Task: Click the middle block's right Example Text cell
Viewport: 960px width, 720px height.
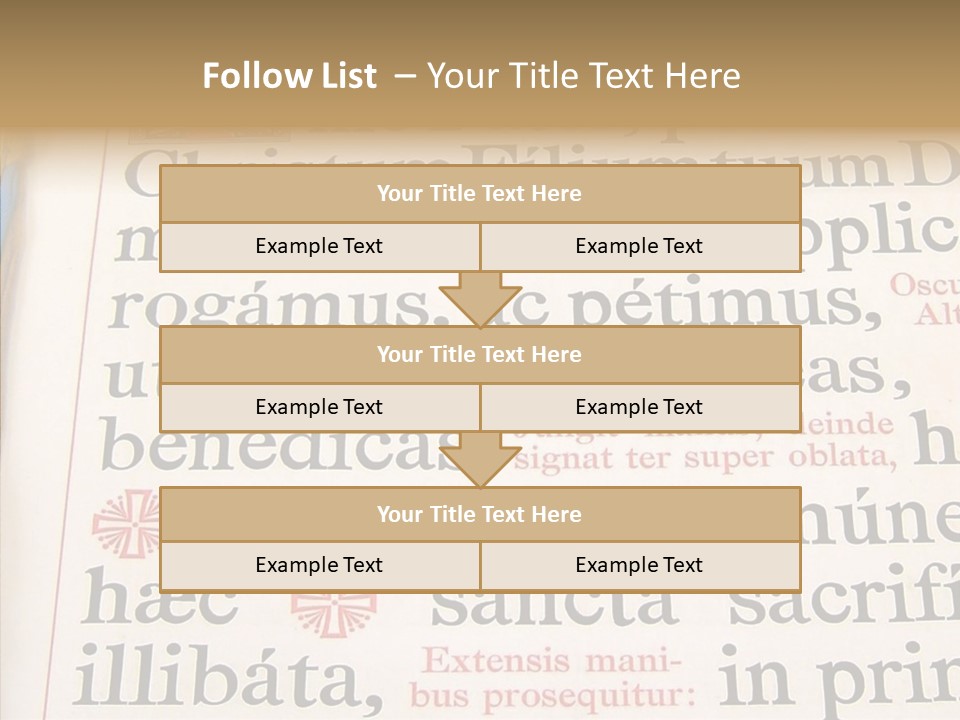Action: coord(640,407)
